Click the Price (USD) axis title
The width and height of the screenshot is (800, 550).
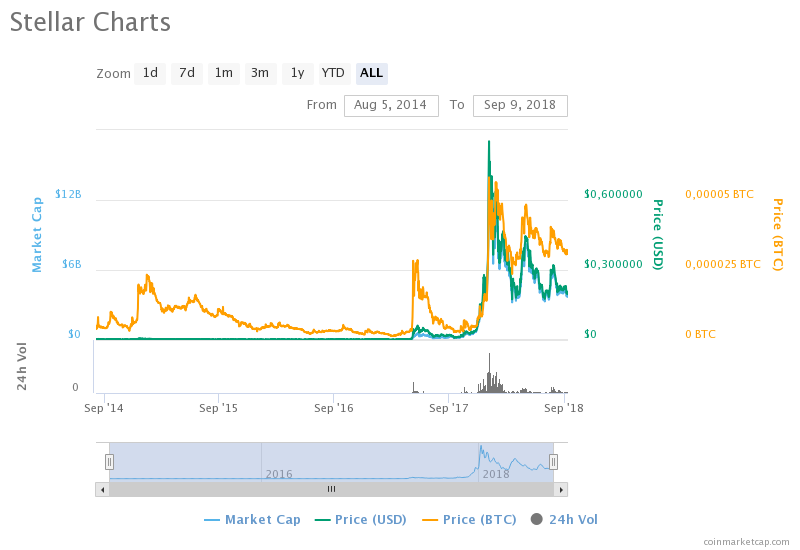click(x=658, y=235)
